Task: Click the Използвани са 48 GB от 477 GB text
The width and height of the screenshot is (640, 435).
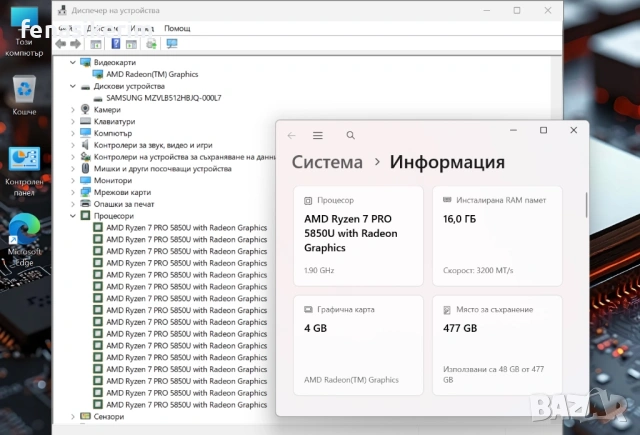Action: click(x=493, y=375)
